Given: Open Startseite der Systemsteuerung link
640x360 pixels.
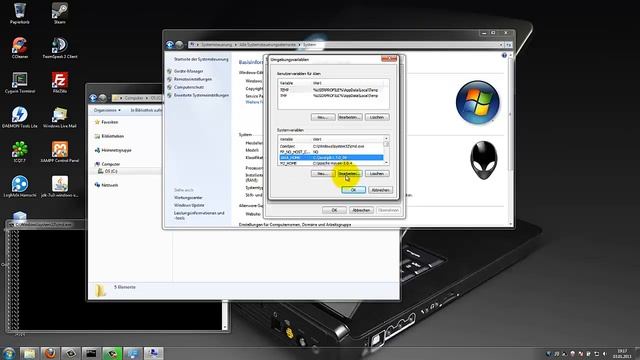Looking at the screenshot, I should click(201, 59).
